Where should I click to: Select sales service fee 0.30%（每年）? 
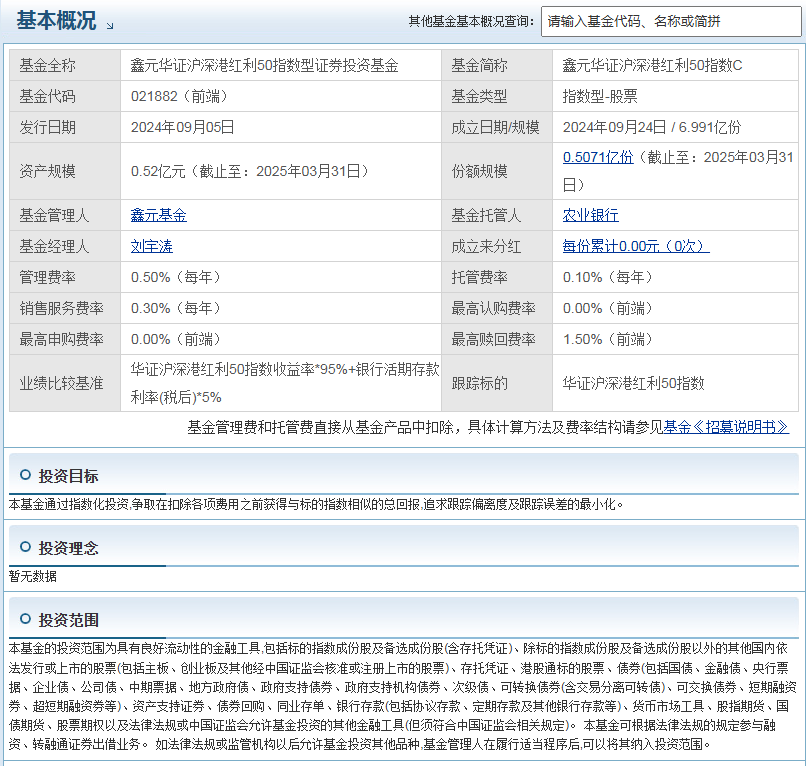(176, 308)
